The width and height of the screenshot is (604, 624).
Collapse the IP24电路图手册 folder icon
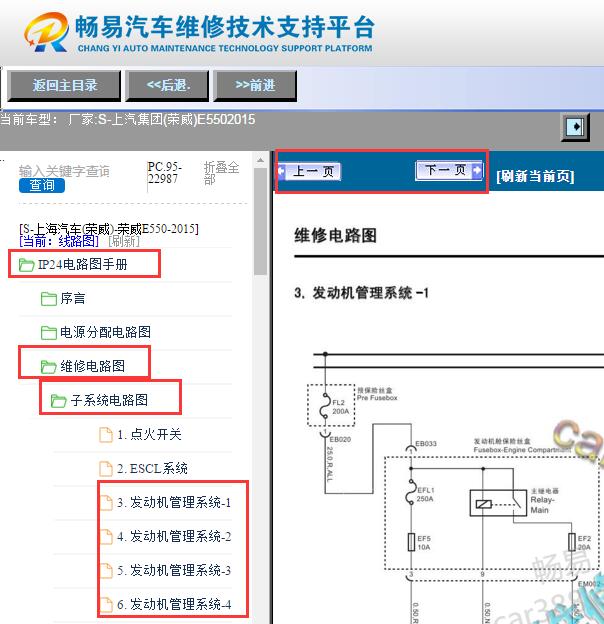(27, 265)
